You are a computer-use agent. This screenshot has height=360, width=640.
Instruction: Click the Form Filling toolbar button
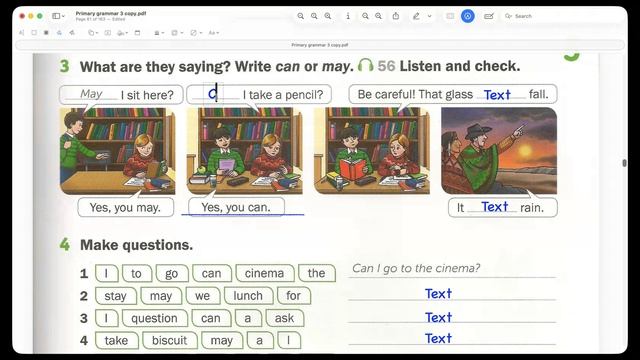(x=489, y=16)
